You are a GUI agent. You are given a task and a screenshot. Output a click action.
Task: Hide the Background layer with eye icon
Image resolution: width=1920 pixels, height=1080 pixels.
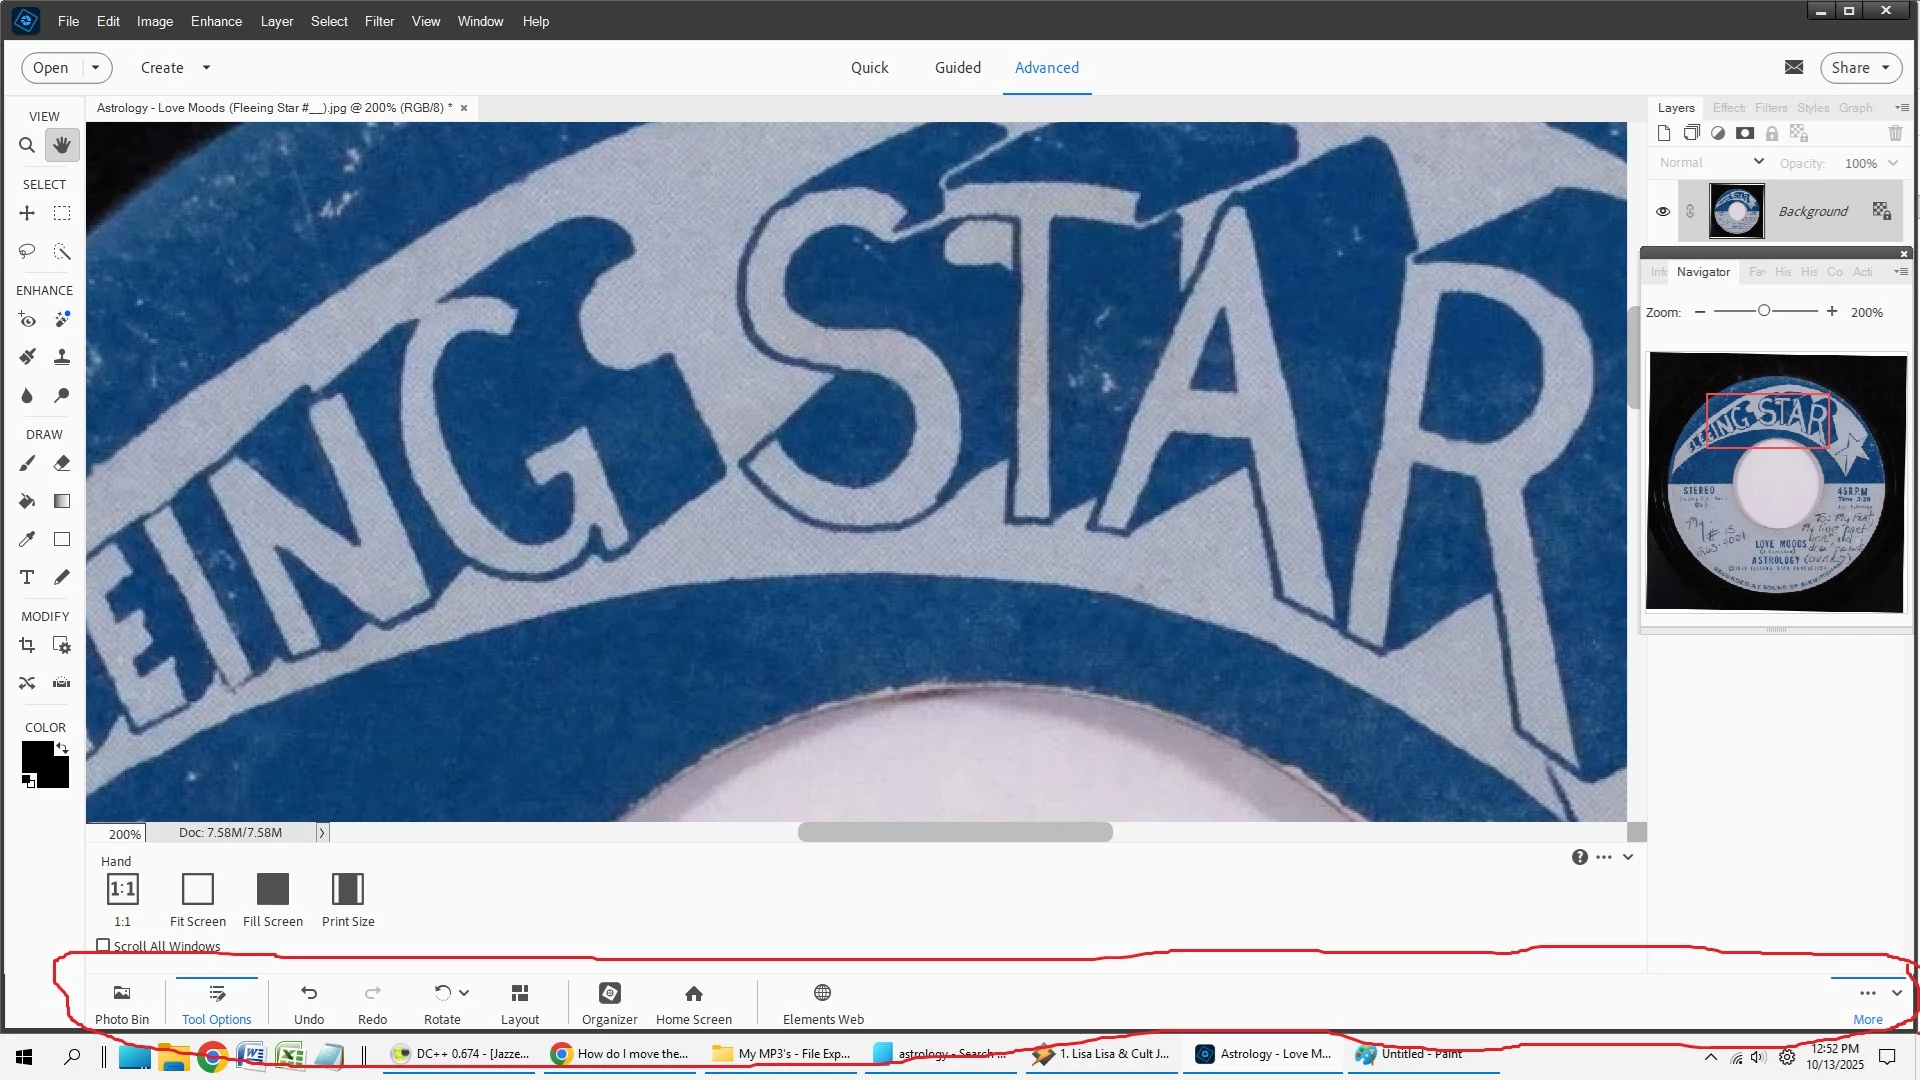[1662, 212]
